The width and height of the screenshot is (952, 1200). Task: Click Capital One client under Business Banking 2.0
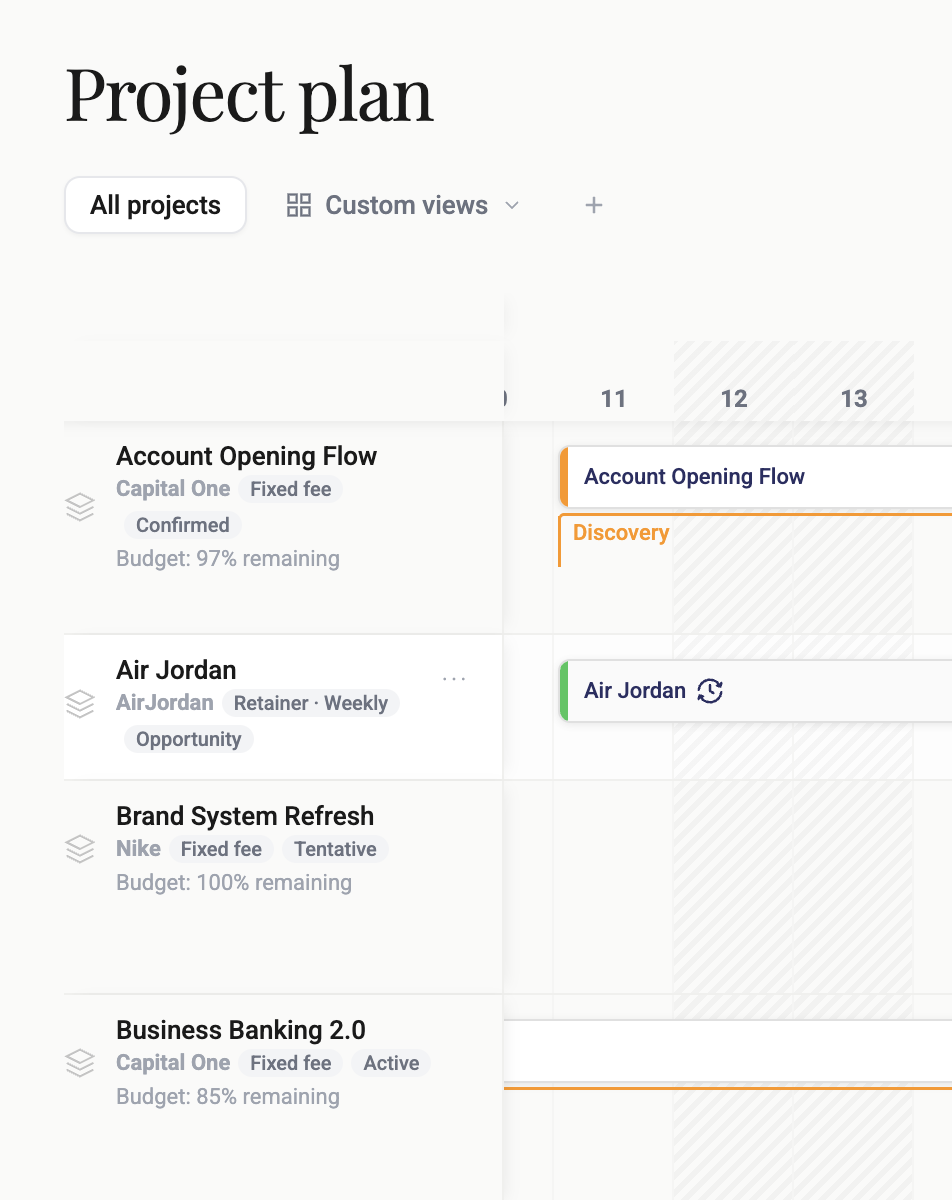point(173,1063)
